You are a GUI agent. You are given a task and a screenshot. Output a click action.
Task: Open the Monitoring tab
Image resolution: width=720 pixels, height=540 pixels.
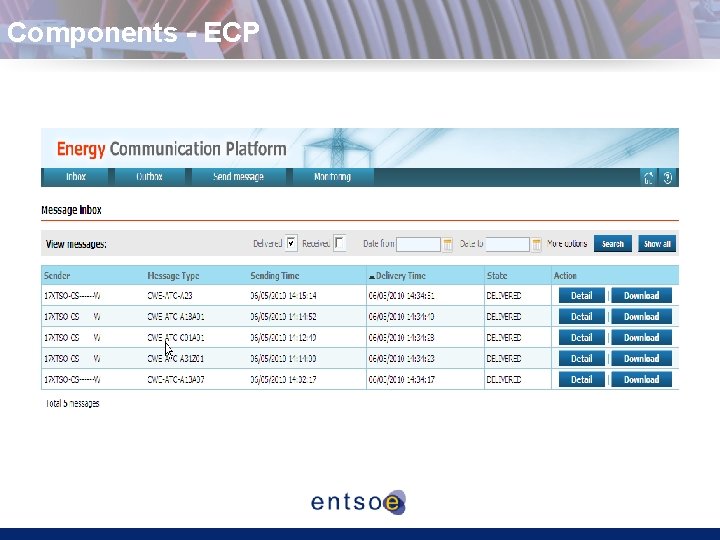pyautogui.click(x=332, y=177)
